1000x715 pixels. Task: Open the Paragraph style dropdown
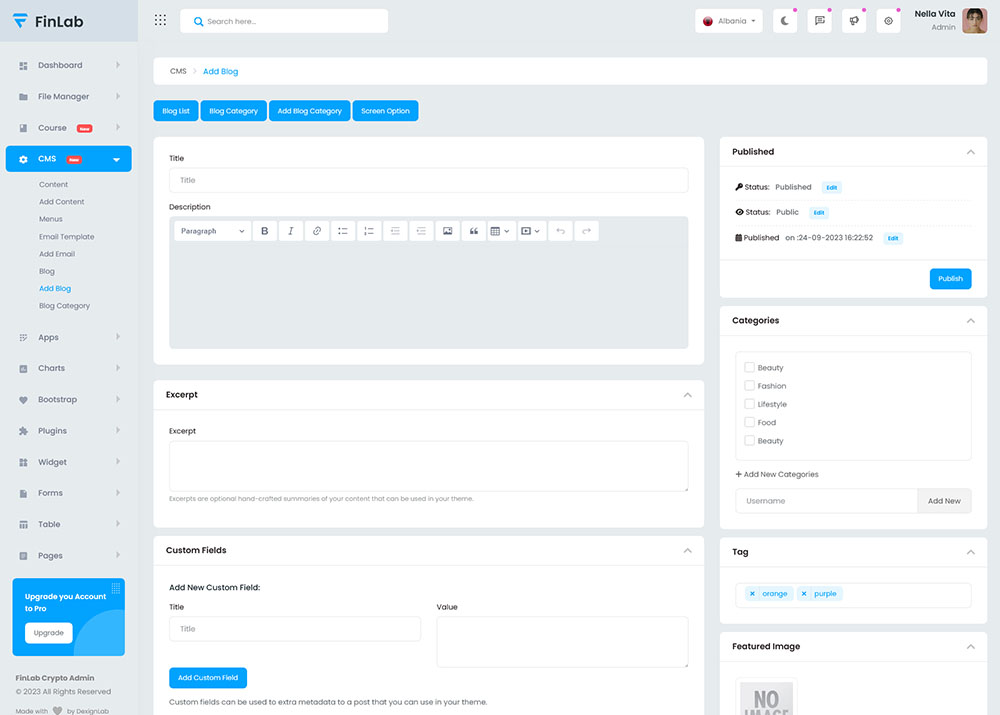coord(212,231)
